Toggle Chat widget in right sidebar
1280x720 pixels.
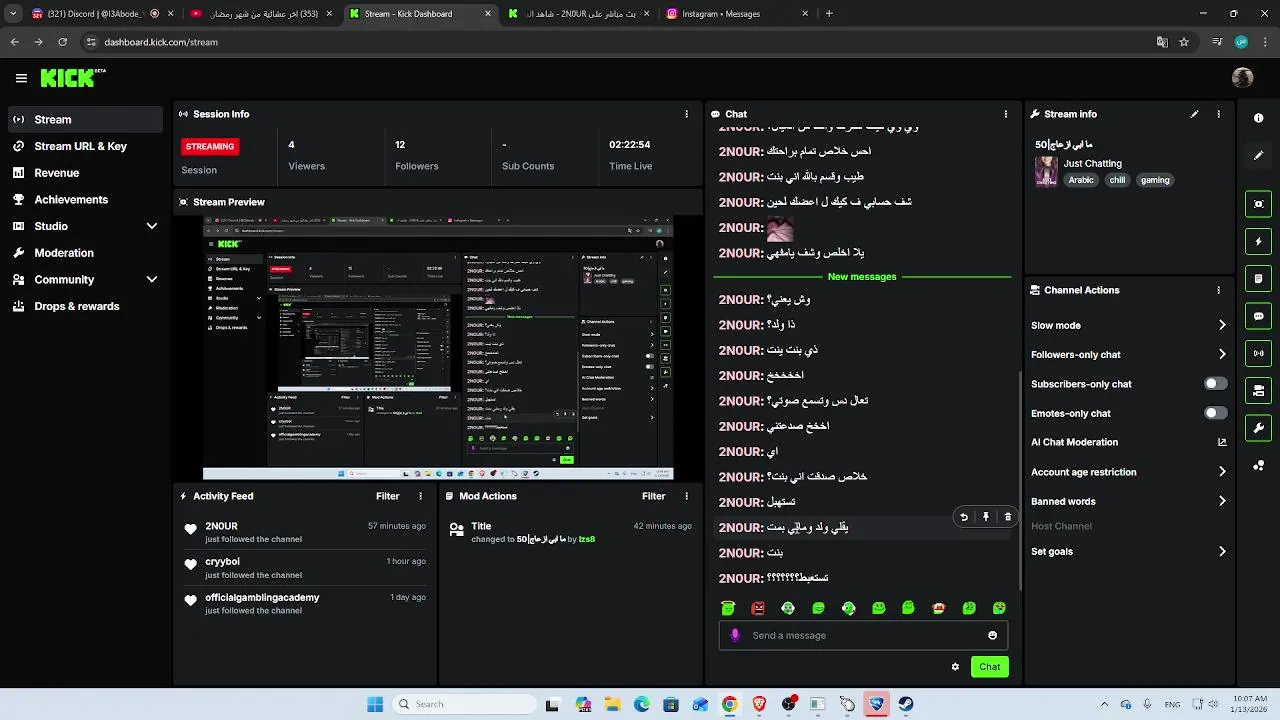pyautogui.click(x=1258, y=316)
